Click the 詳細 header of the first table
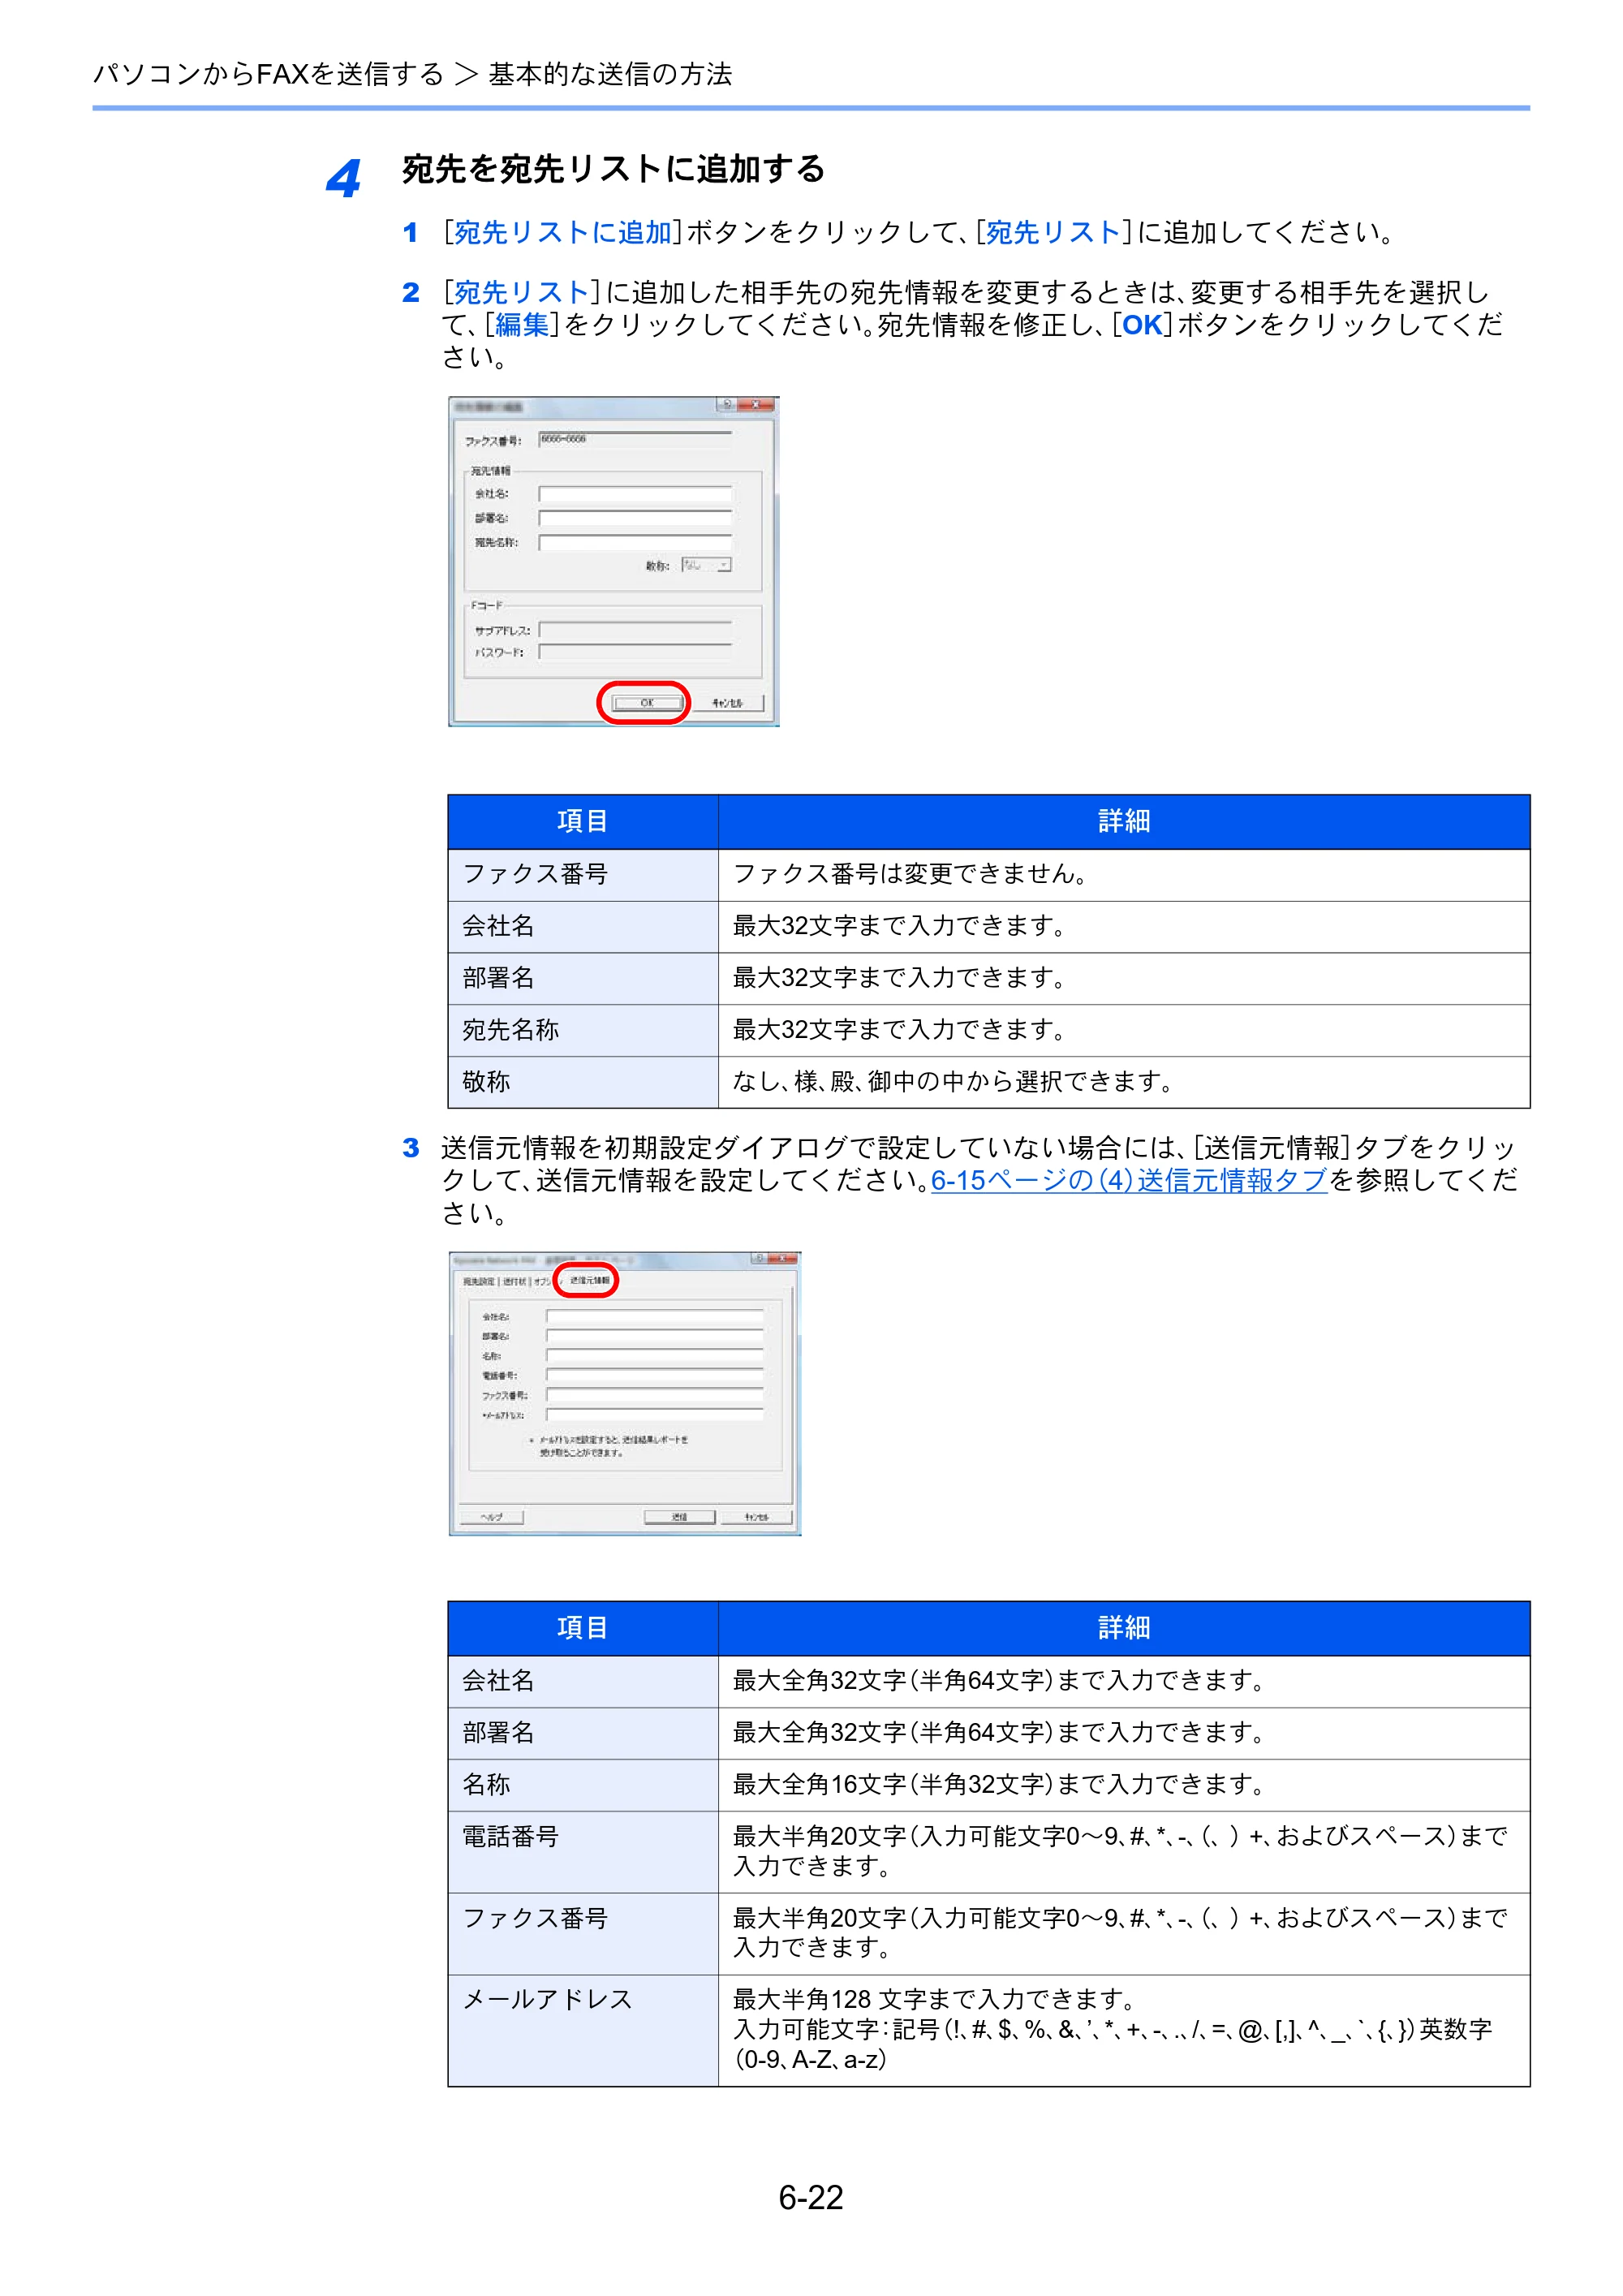 click(x=1124, y=821)
